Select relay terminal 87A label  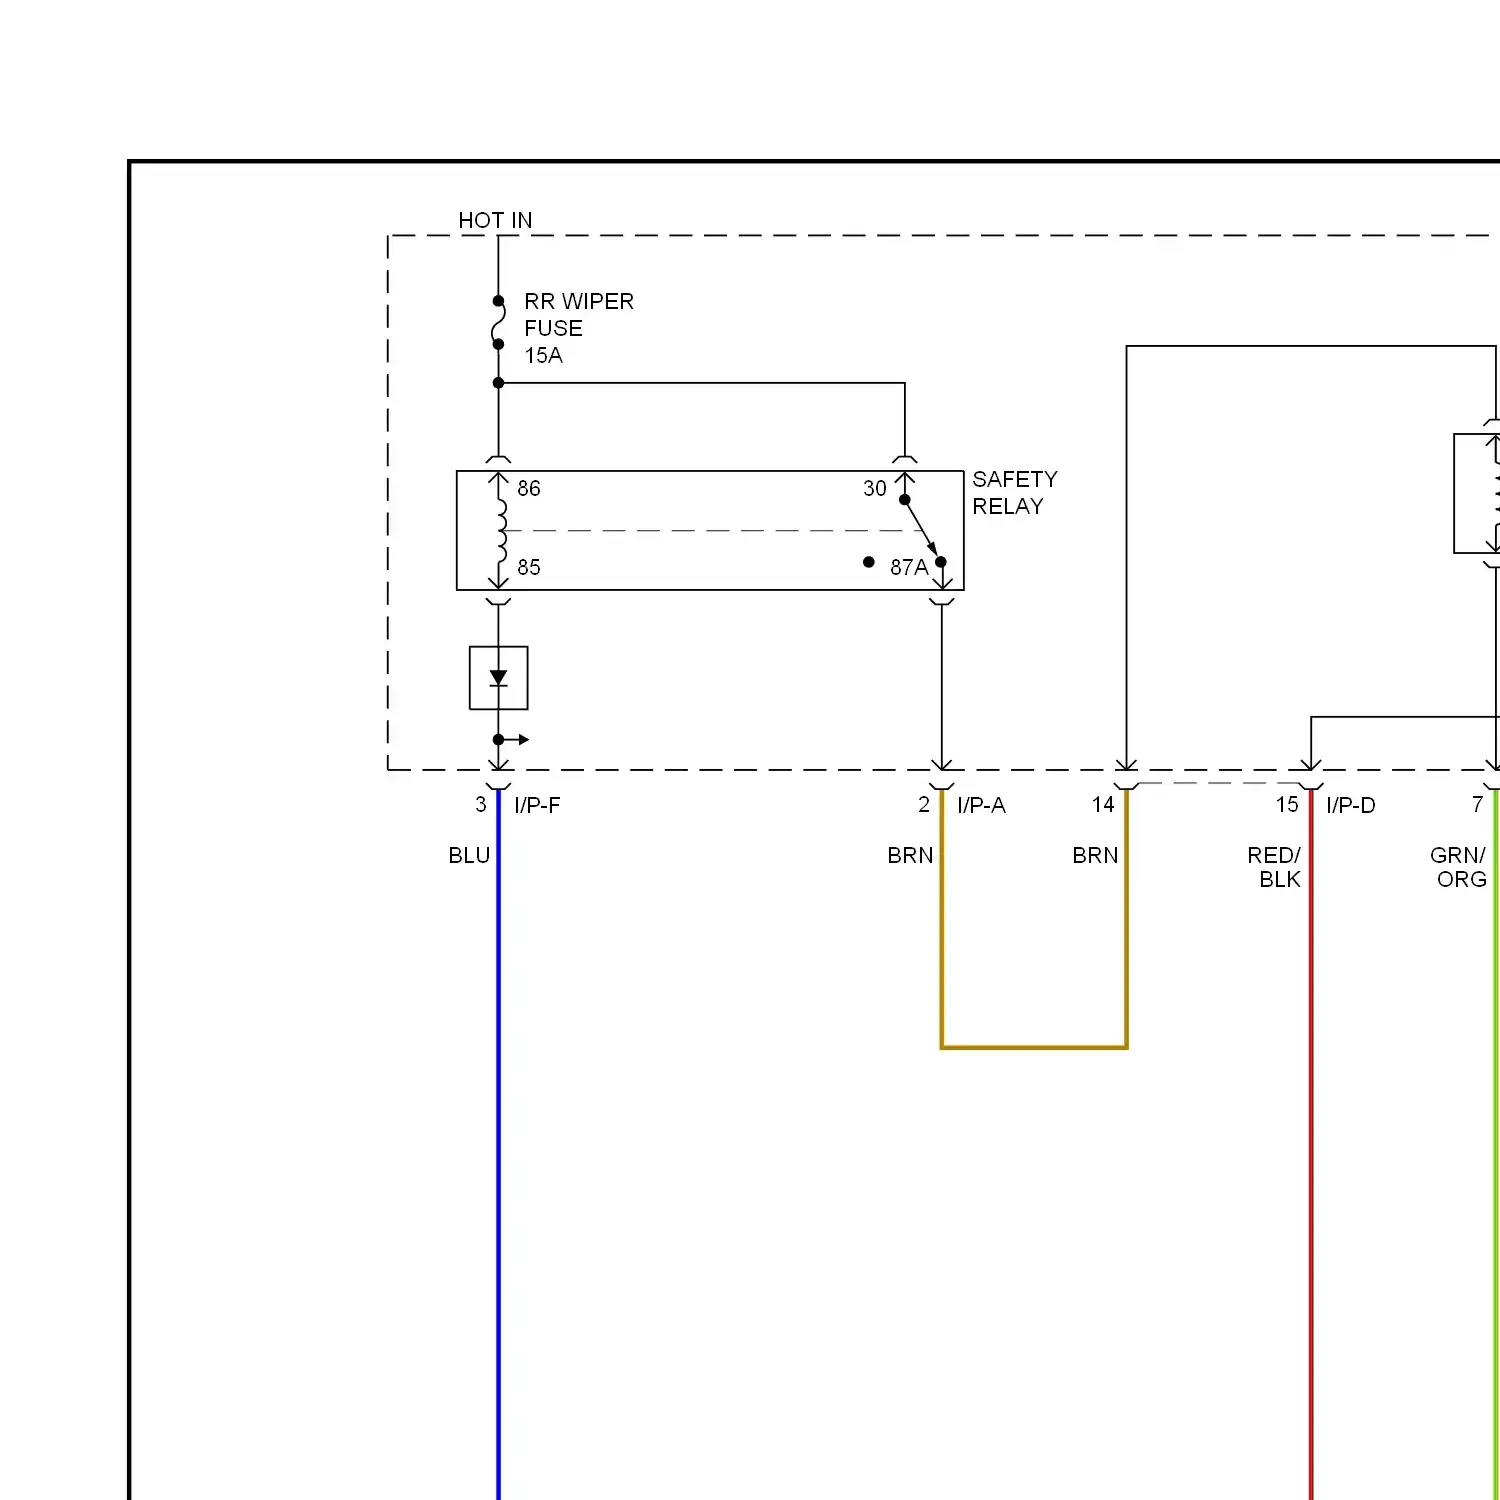(909, 567)
